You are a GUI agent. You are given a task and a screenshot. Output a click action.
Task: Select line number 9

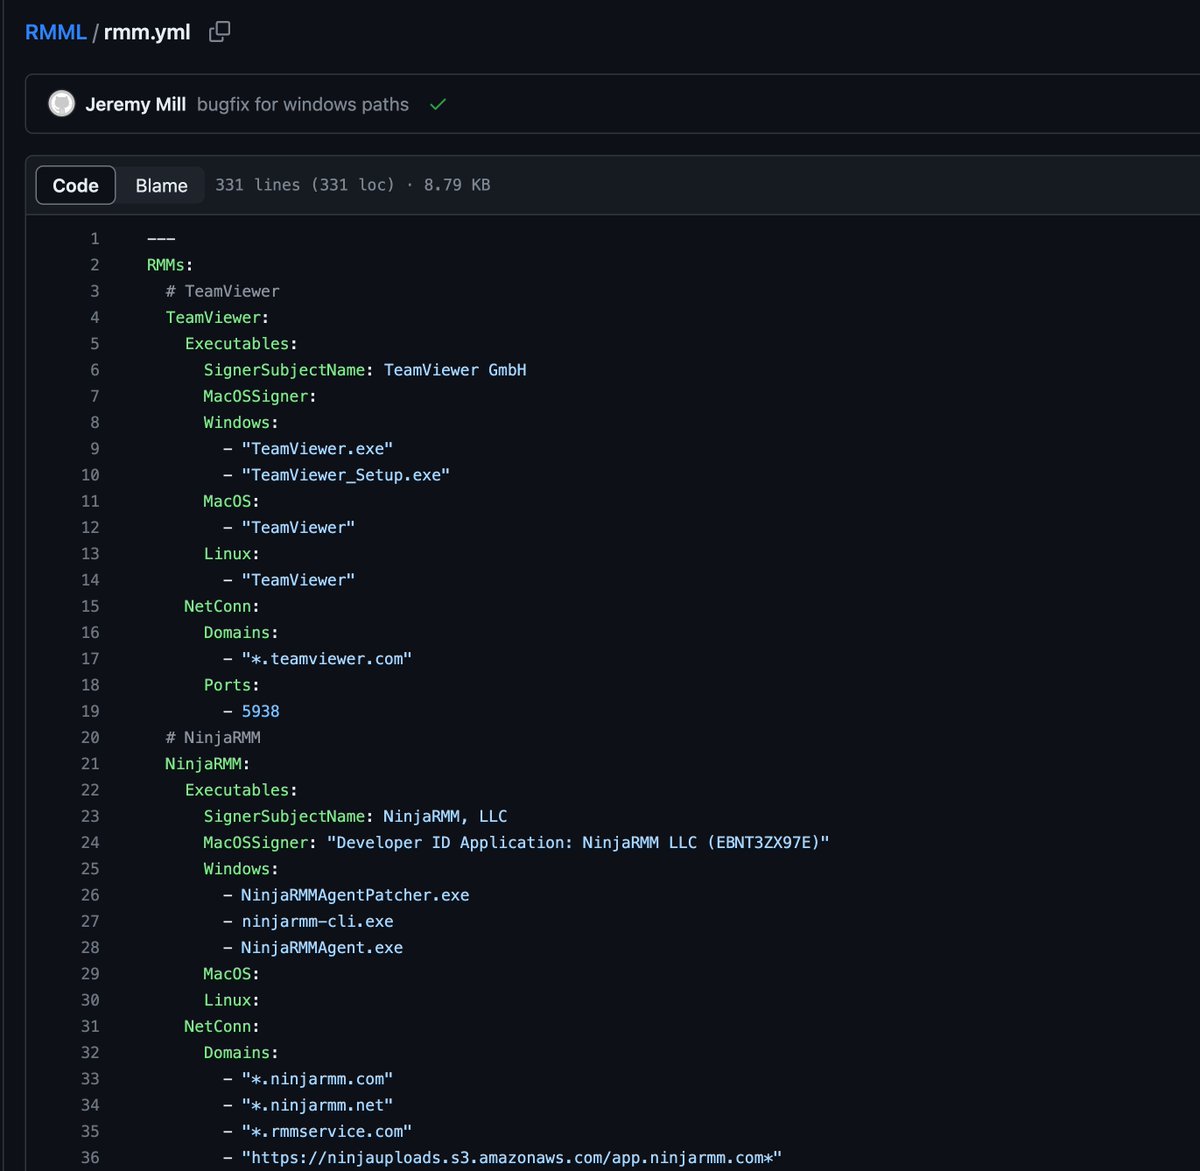pyautogui.click(x=95, y=448)
